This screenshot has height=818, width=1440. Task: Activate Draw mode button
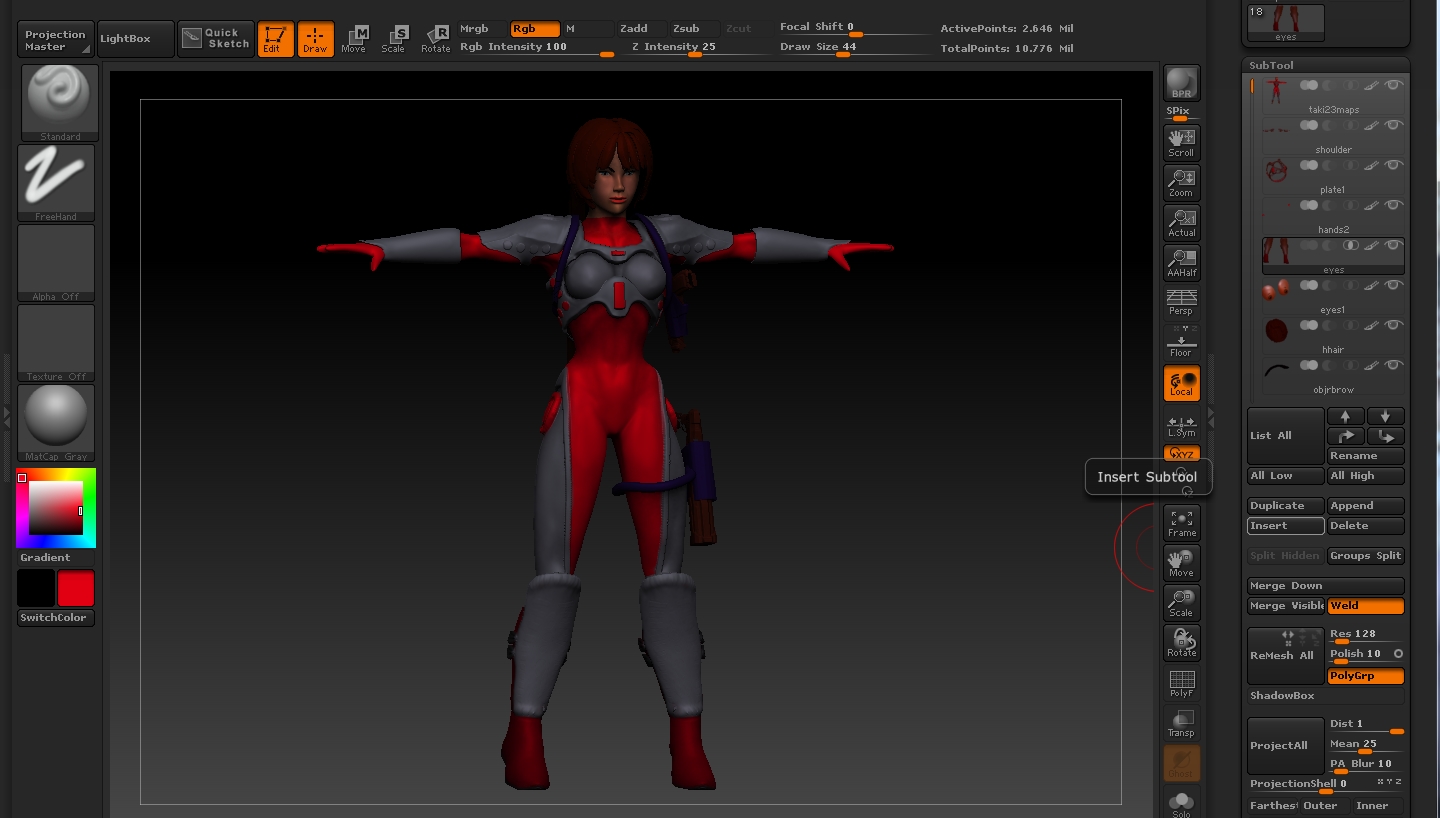point(315,39)
